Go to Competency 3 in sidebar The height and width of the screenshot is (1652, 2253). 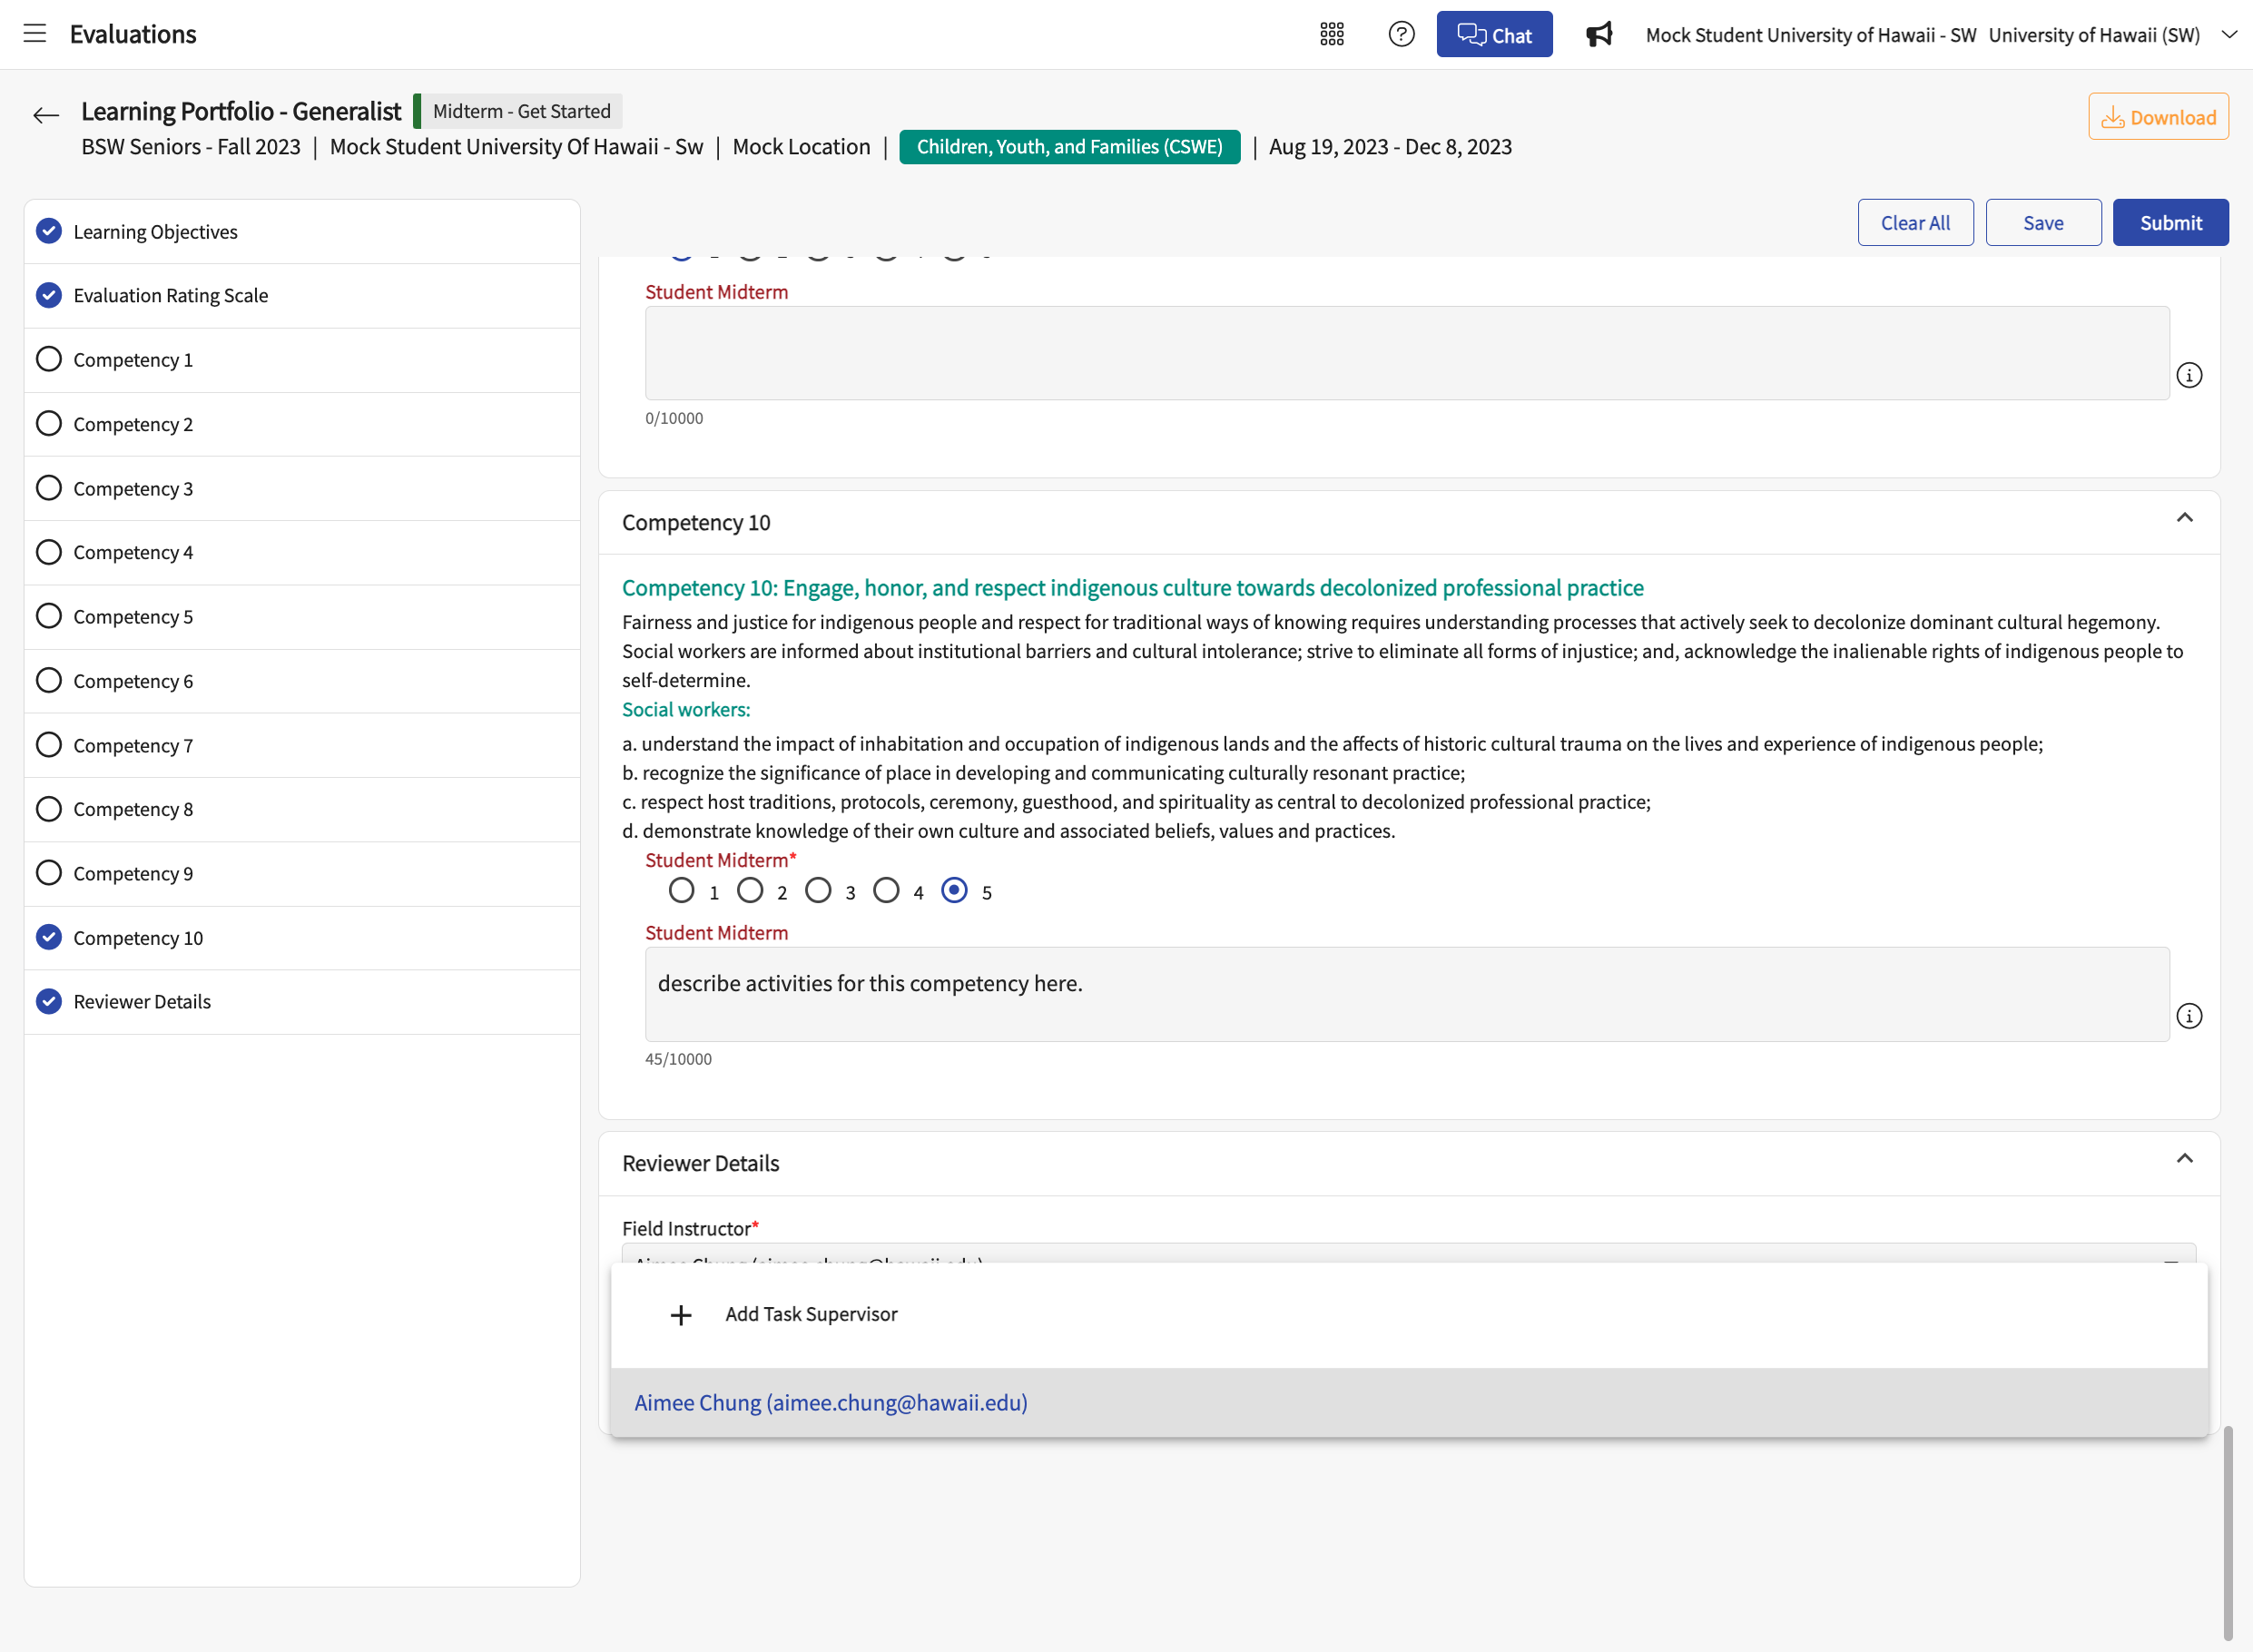(302, 489)
